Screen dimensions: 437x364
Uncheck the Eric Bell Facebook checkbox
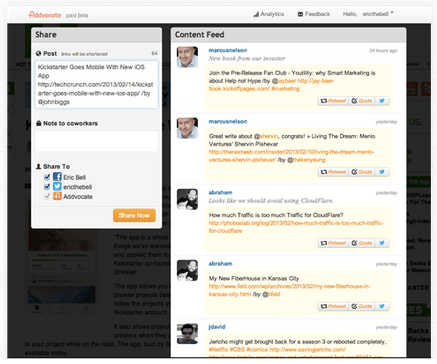tap(47, 177)
